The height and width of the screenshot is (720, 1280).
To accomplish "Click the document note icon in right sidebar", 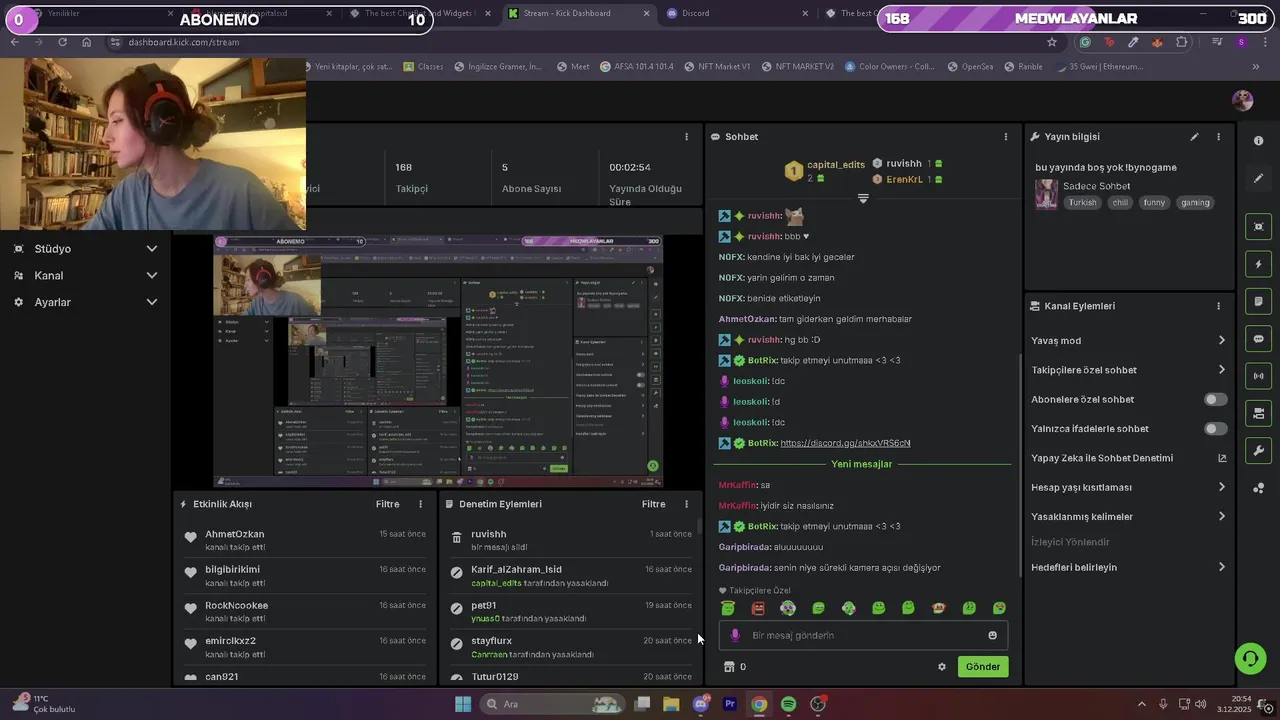I will [1258, 301].
